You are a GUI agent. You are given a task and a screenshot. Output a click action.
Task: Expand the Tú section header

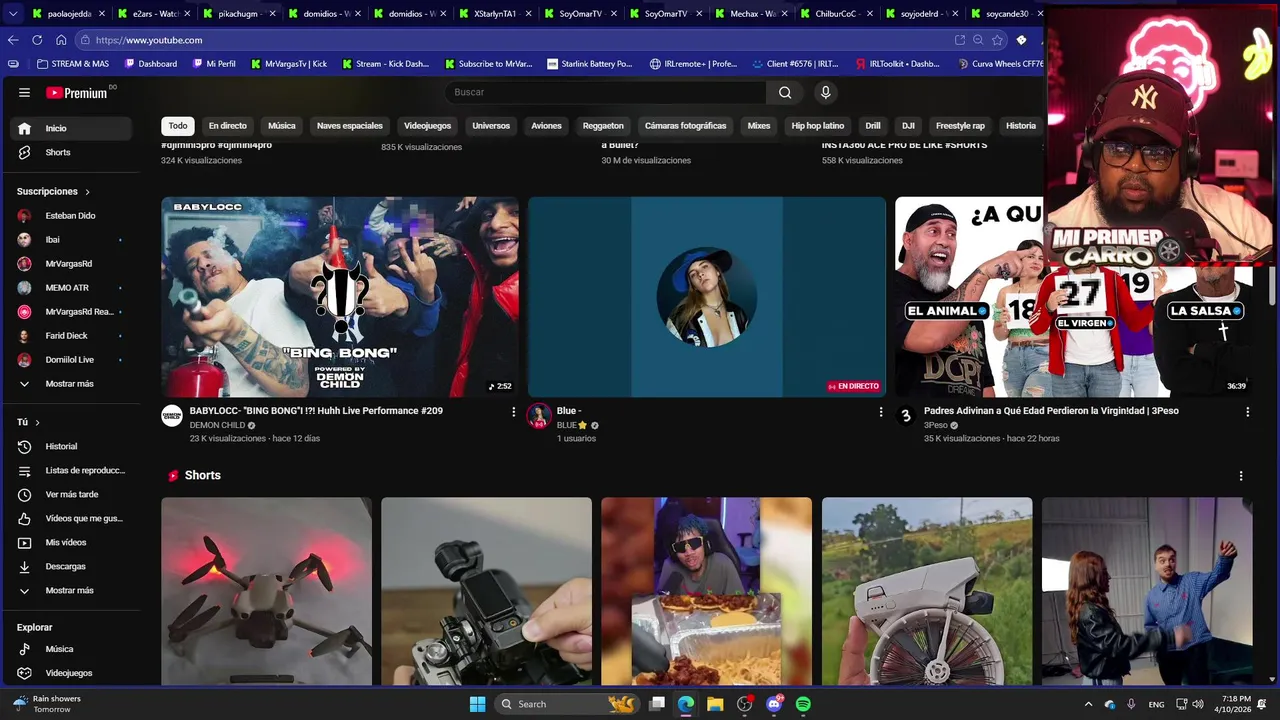pos(28,422)
